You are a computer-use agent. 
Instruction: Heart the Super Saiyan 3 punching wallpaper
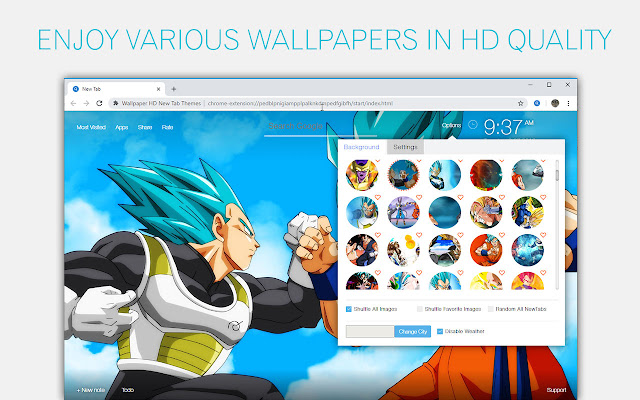[502, 198]
